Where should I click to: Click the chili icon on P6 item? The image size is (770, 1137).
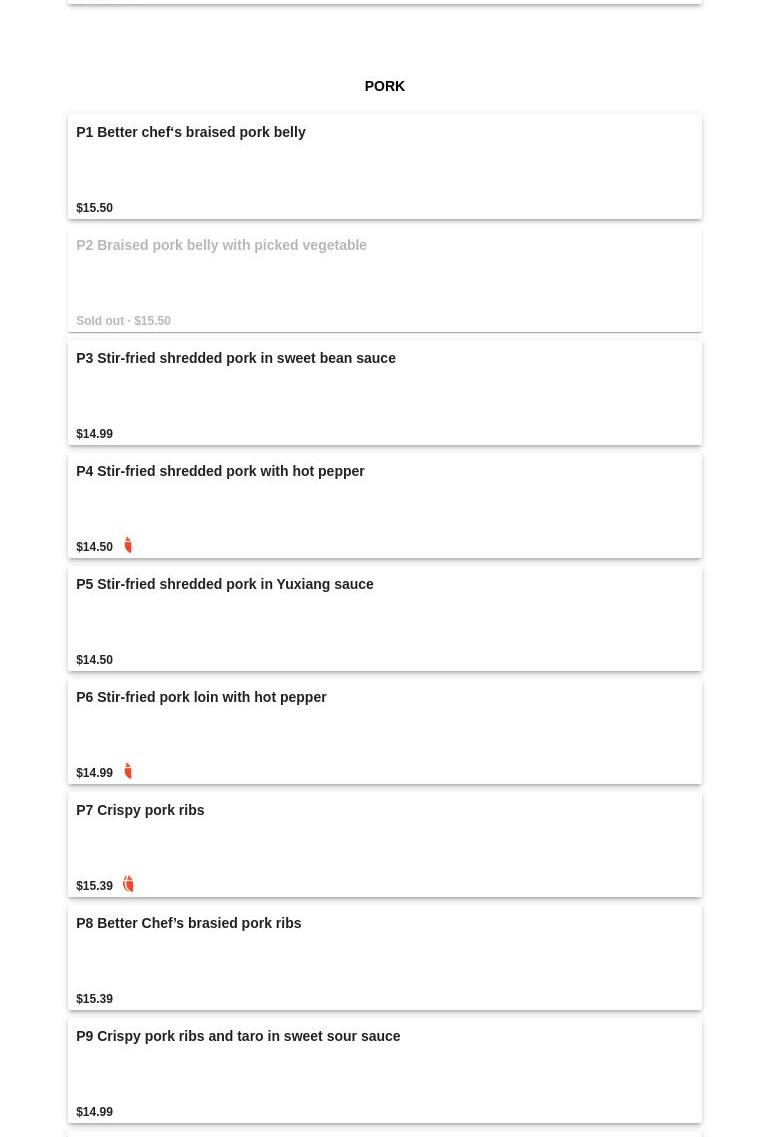tap(128, 771)
